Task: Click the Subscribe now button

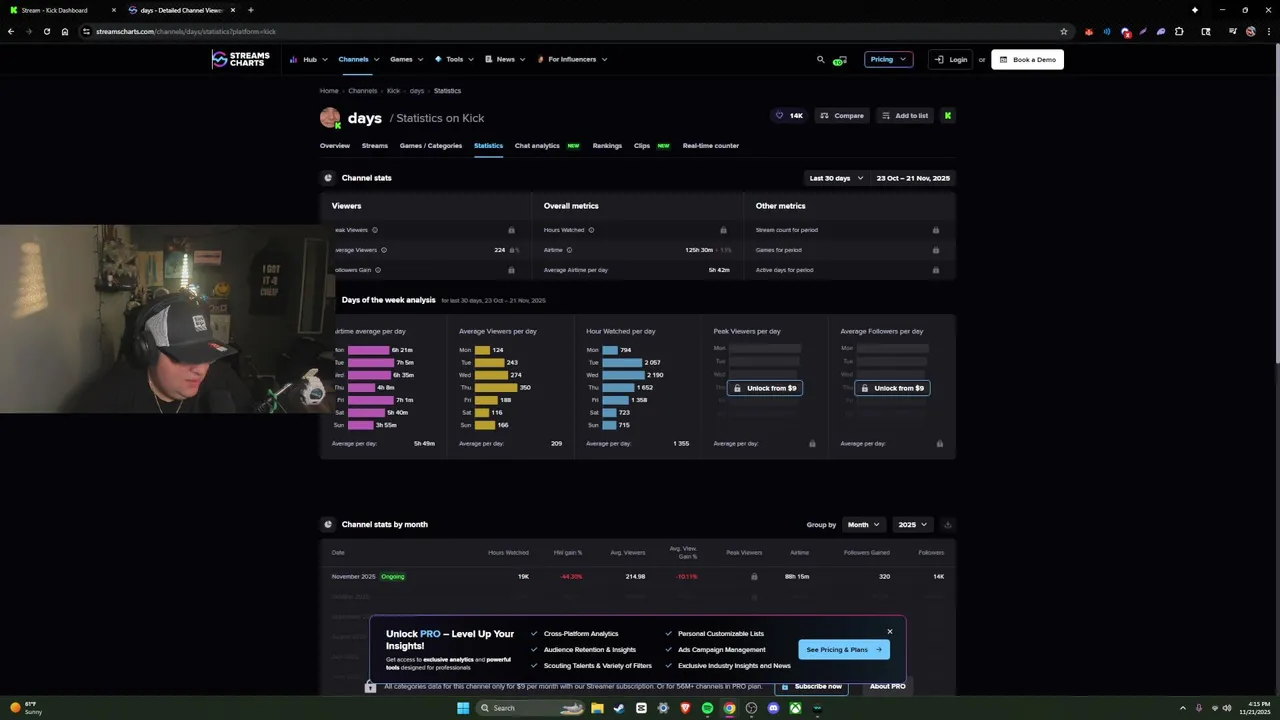Action: click(x=812, y=686)
